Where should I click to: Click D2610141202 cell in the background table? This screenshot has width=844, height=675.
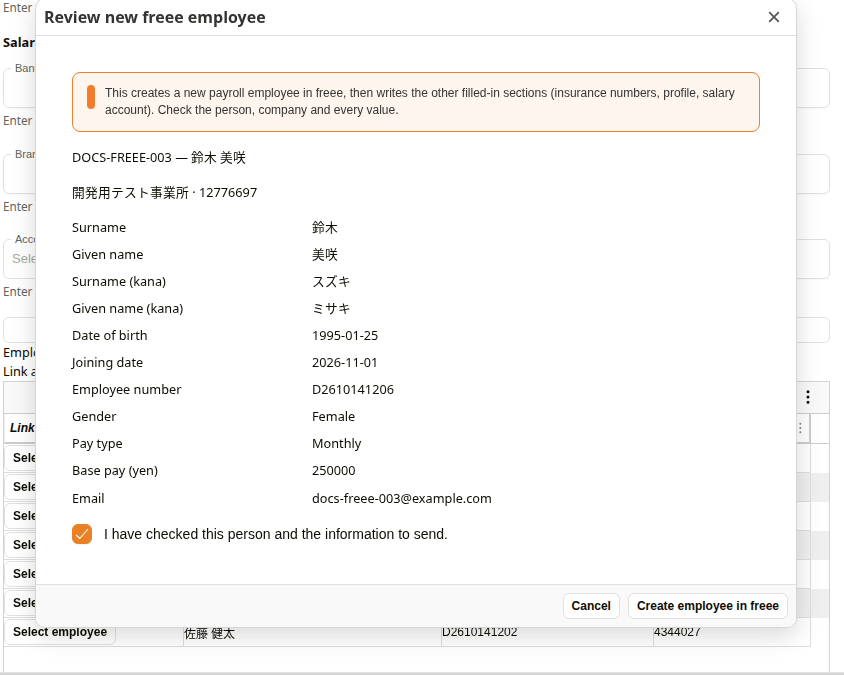tap(480, 632)
